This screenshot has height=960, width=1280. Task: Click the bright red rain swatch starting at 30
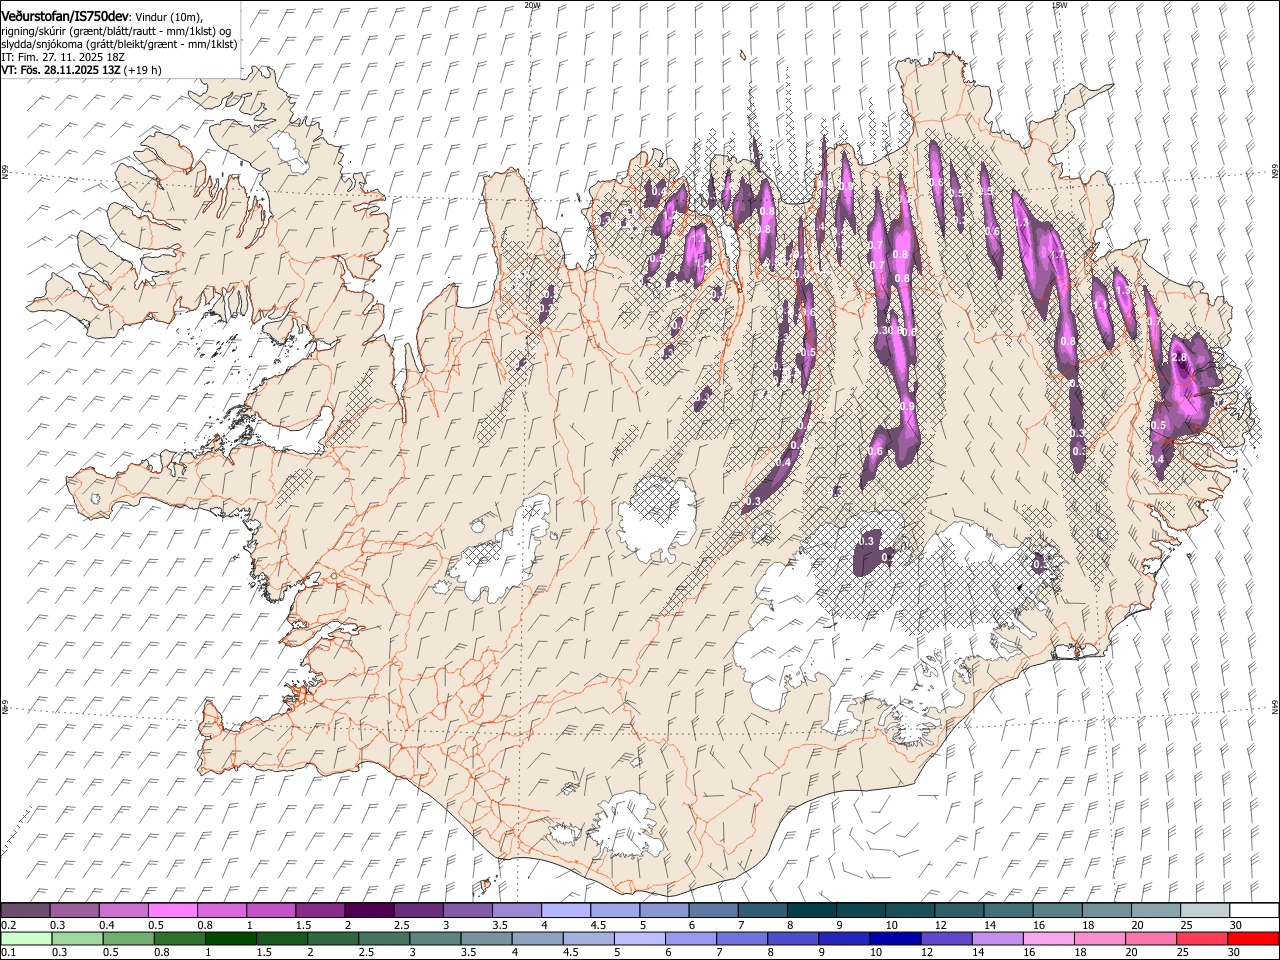click(1252, 939)
